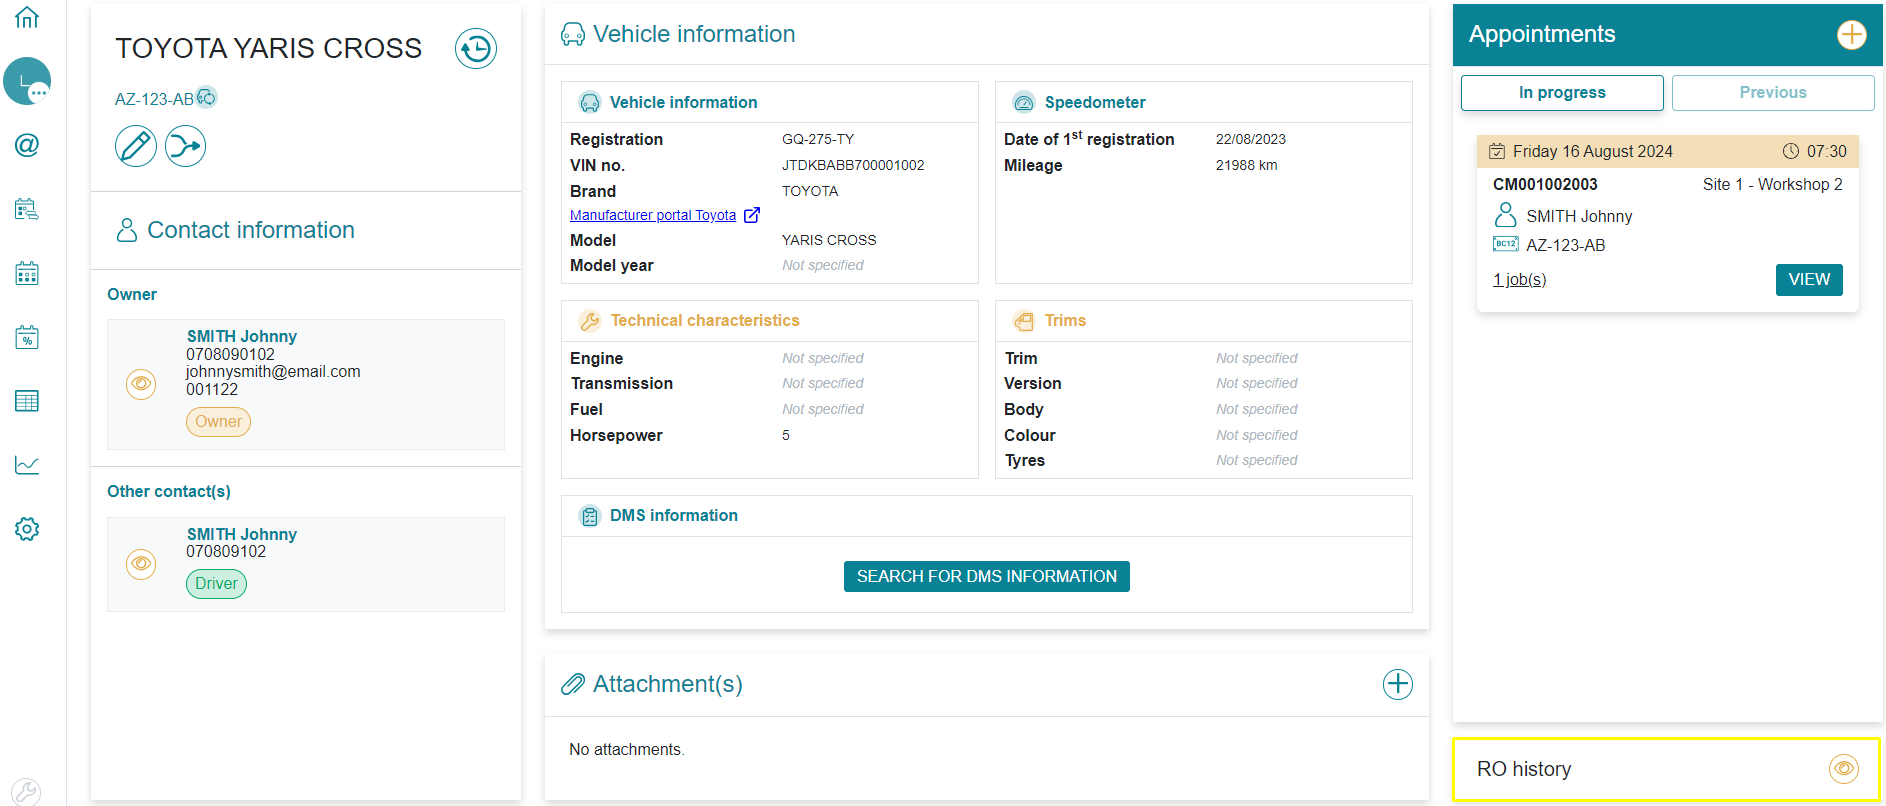Click model value YARIS CROSS
1886x806 pixels.
click(x=829, y=240)
